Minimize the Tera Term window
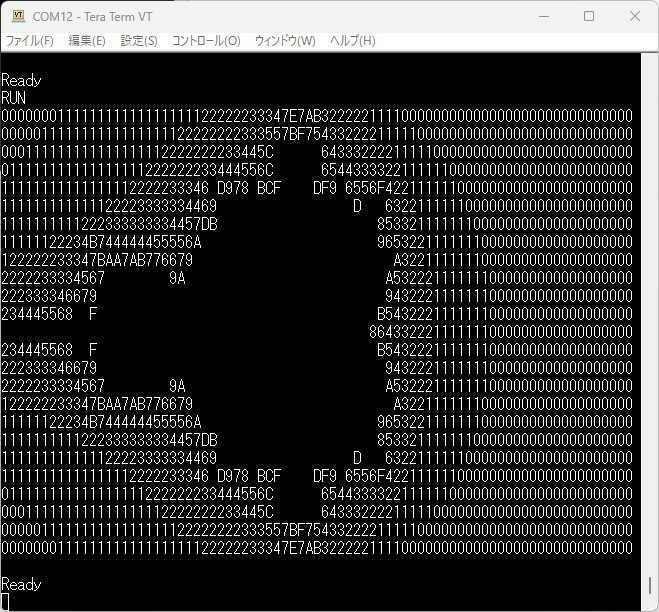 (x=543, y=16)
